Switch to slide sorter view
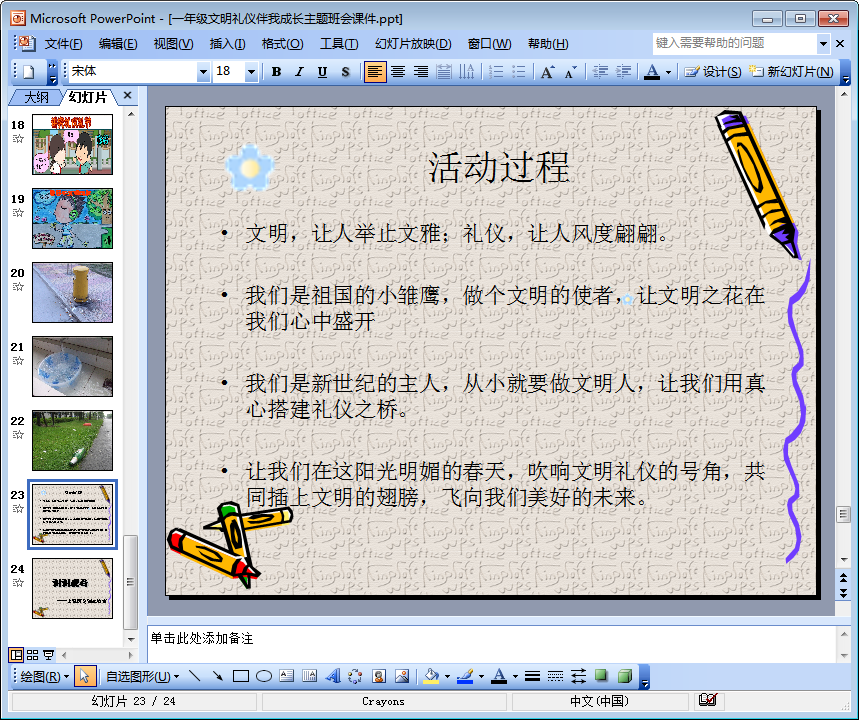The image size is (859, 720). point(32,655)
